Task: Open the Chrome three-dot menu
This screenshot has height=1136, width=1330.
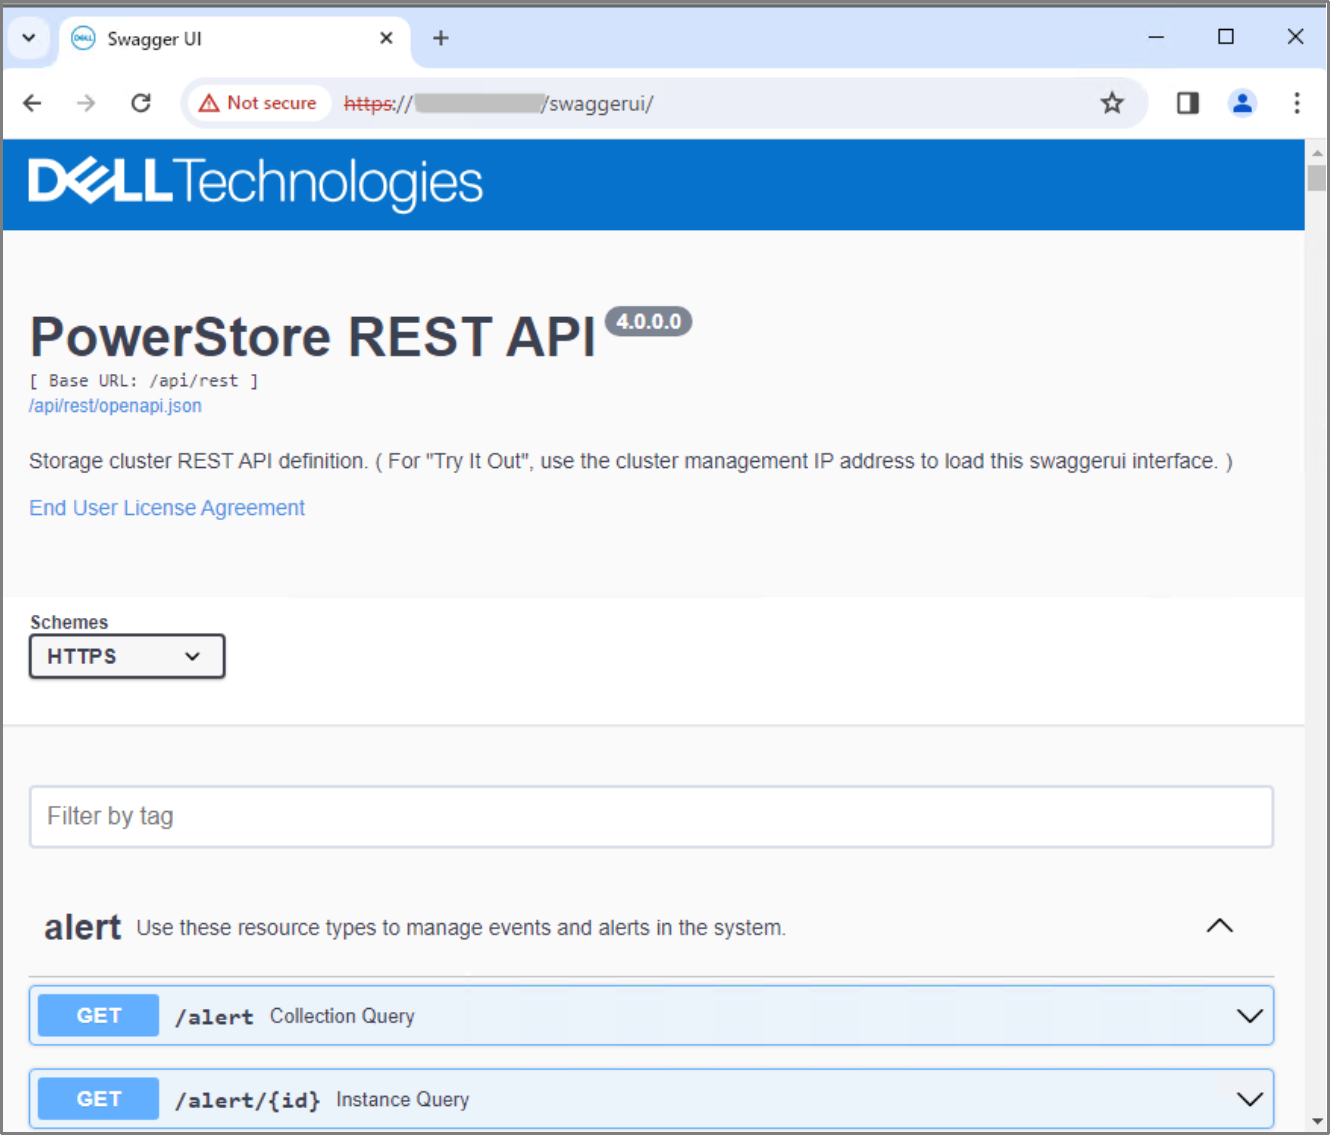Action: [1297, 103]
